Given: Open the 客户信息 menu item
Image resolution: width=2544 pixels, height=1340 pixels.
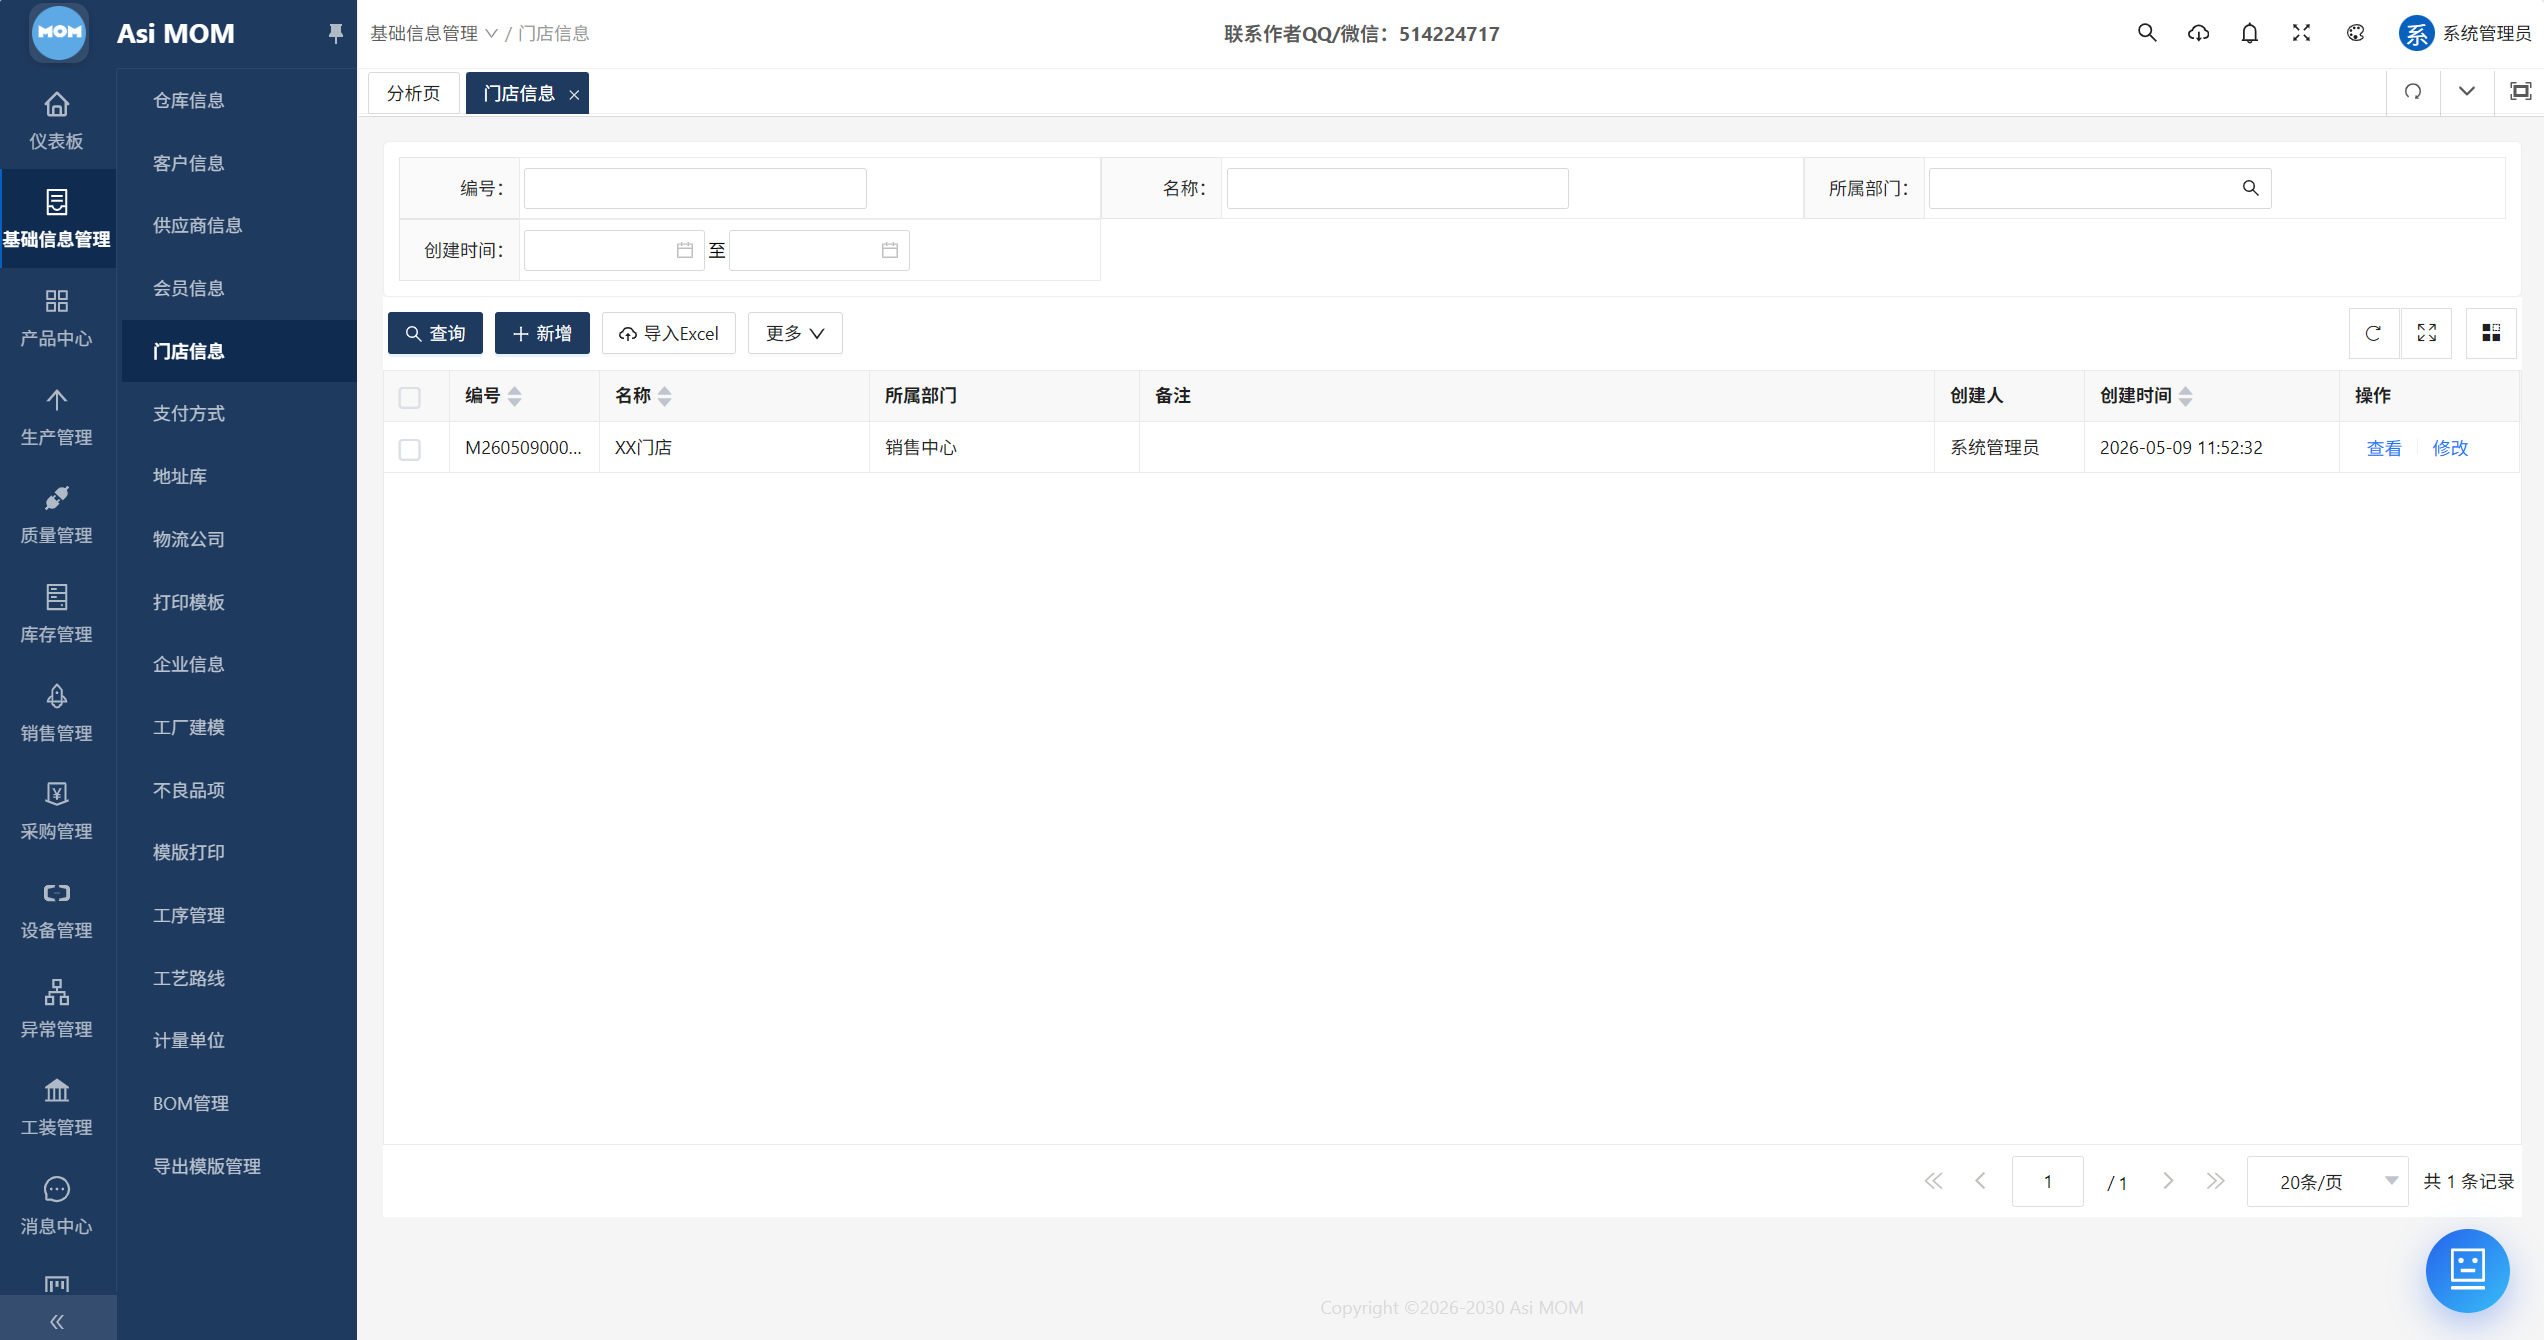Looking at the screenshot, I should (x=188, y=163).
